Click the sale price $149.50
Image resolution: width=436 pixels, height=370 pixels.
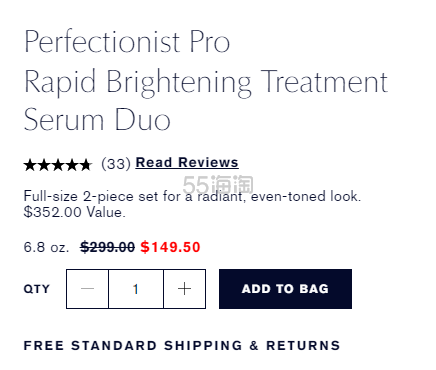pos(170,247)
